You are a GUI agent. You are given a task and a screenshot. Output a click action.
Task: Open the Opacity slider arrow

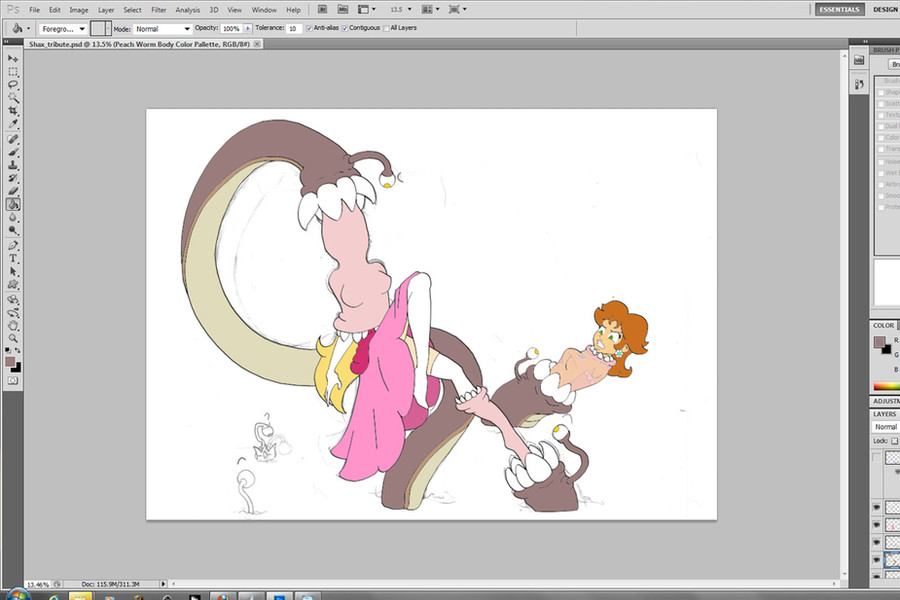pyautogui.click(x=248, y=28)
